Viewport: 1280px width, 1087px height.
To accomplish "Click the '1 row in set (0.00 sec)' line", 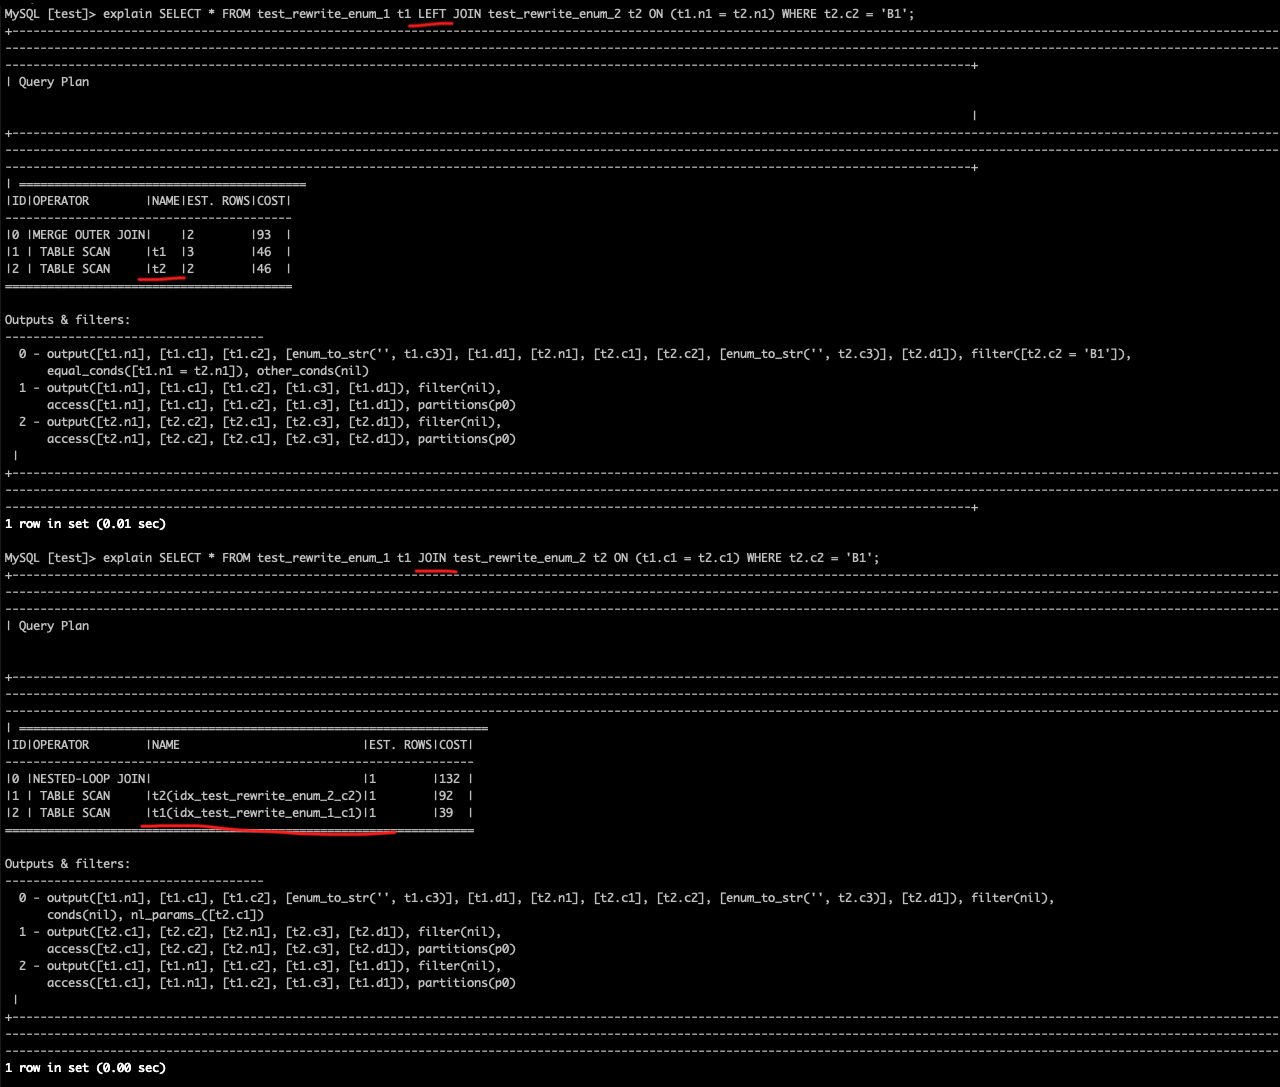I will 85,1068.
